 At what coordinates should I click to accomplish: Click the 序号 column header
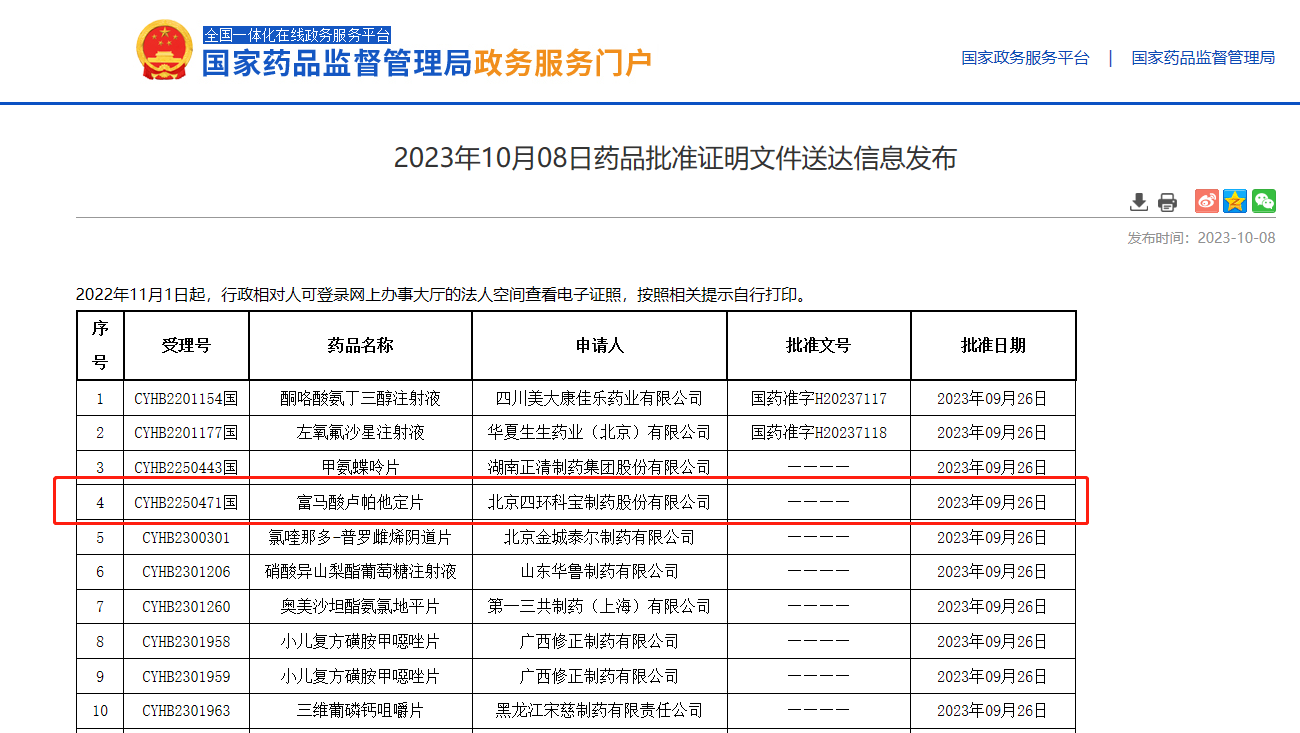pyautogui.click(x=100, y=345)
